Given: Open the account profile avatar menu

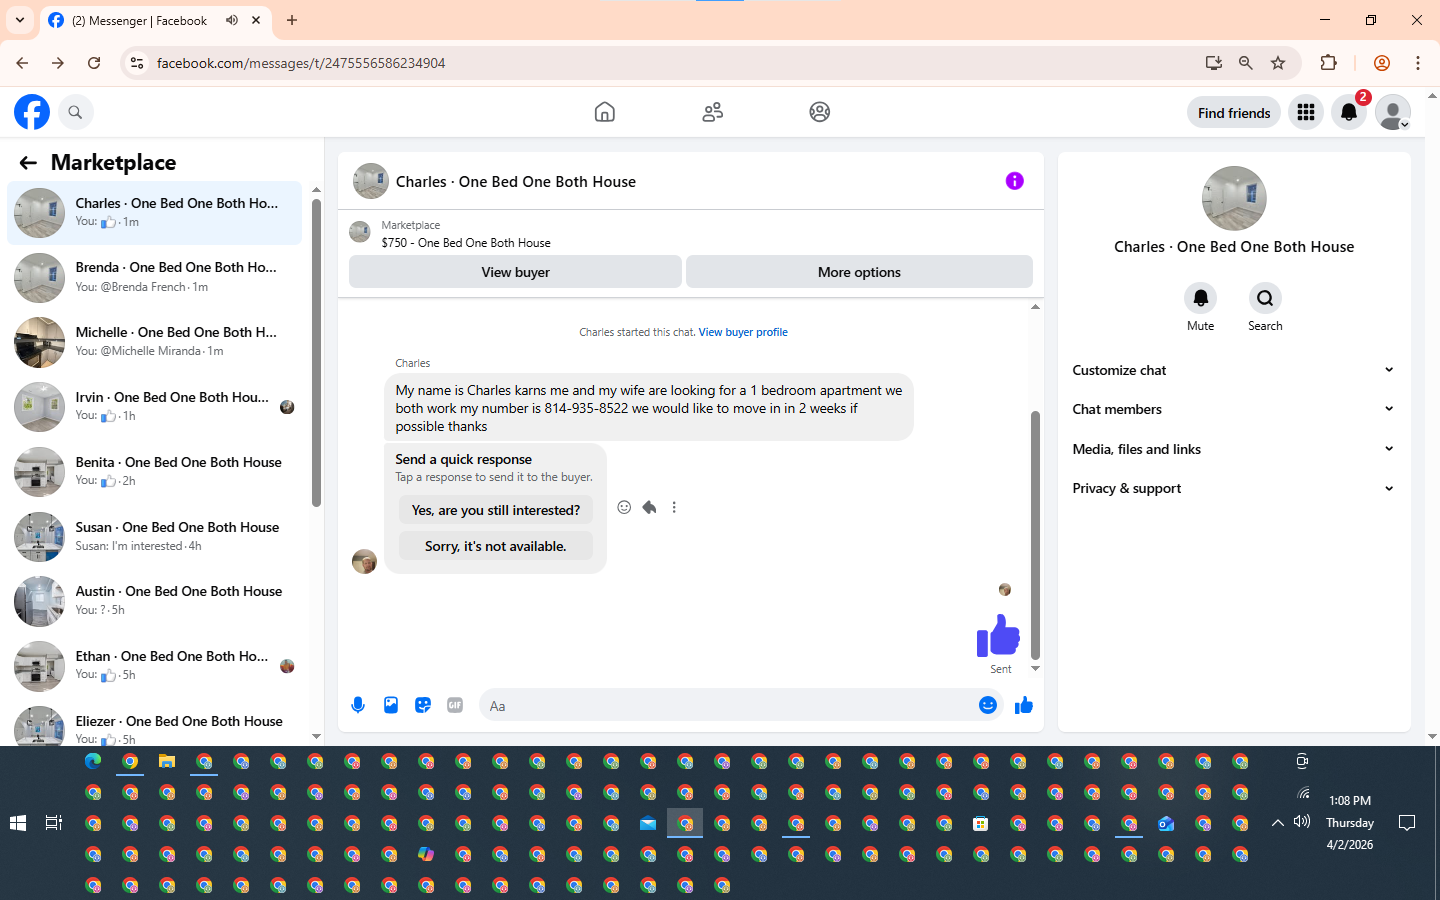Looking at the screenshot, I should 1393,113.
